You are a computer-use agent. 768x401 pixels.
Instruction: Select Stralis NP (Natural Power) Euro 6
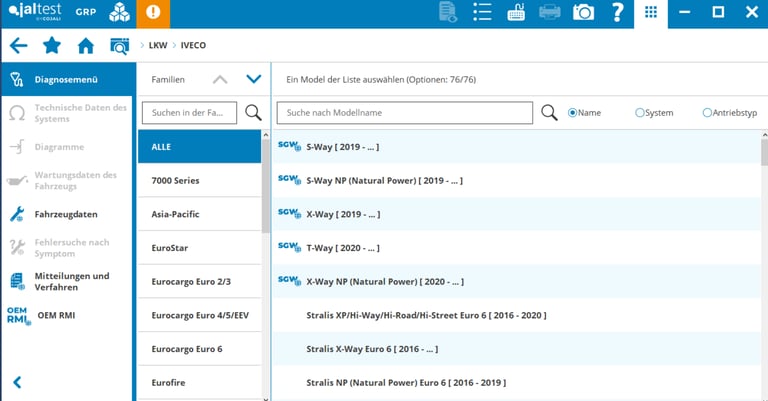click(517, 382)
